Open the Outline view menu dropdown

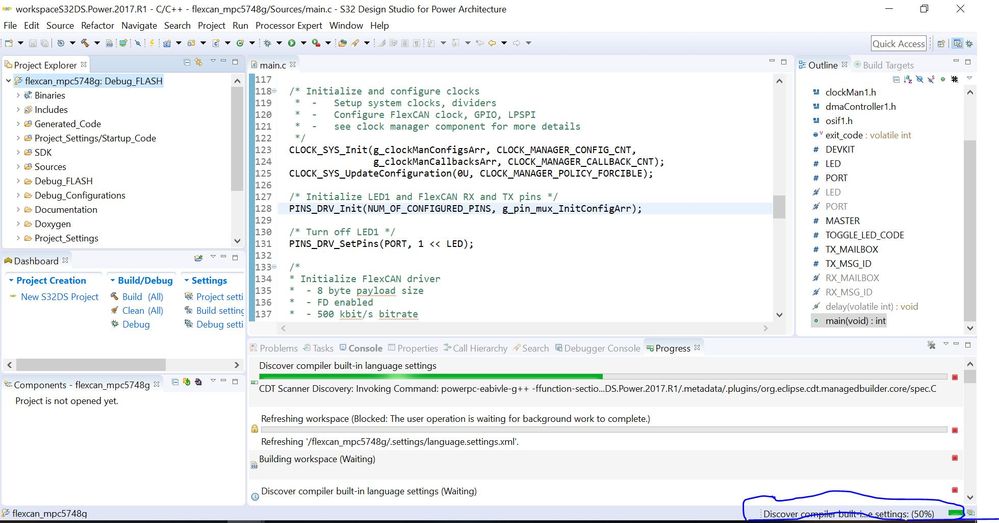coord(969,78)
